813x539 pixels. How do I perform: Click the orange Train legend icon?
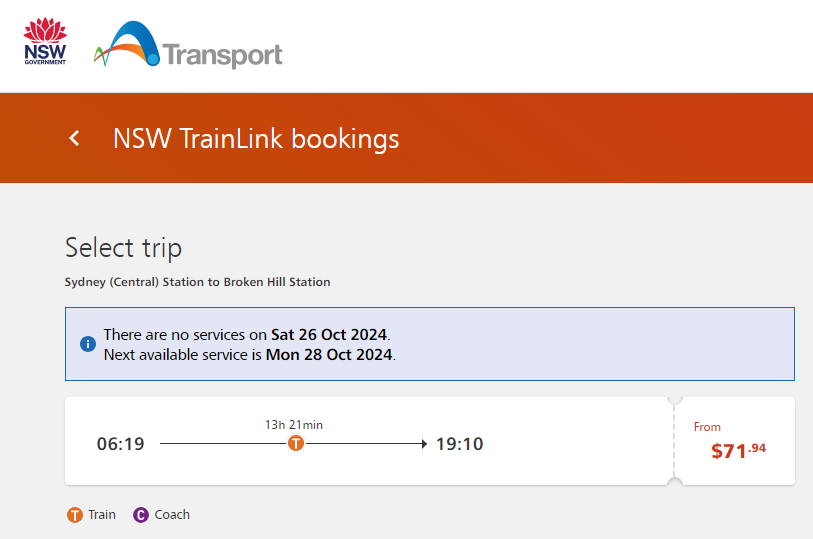pyautogui.click(x=75, y=515)
